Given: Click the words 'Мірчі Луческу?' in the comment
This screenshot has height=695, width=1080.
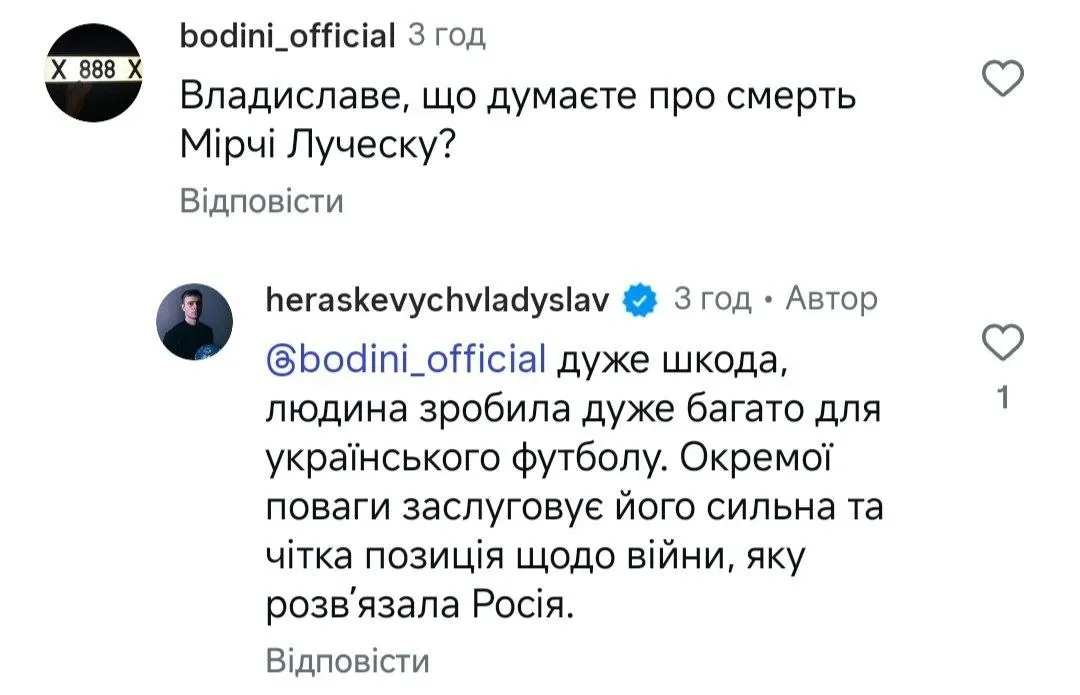Looking at the screenshot, I should point(319,147).
